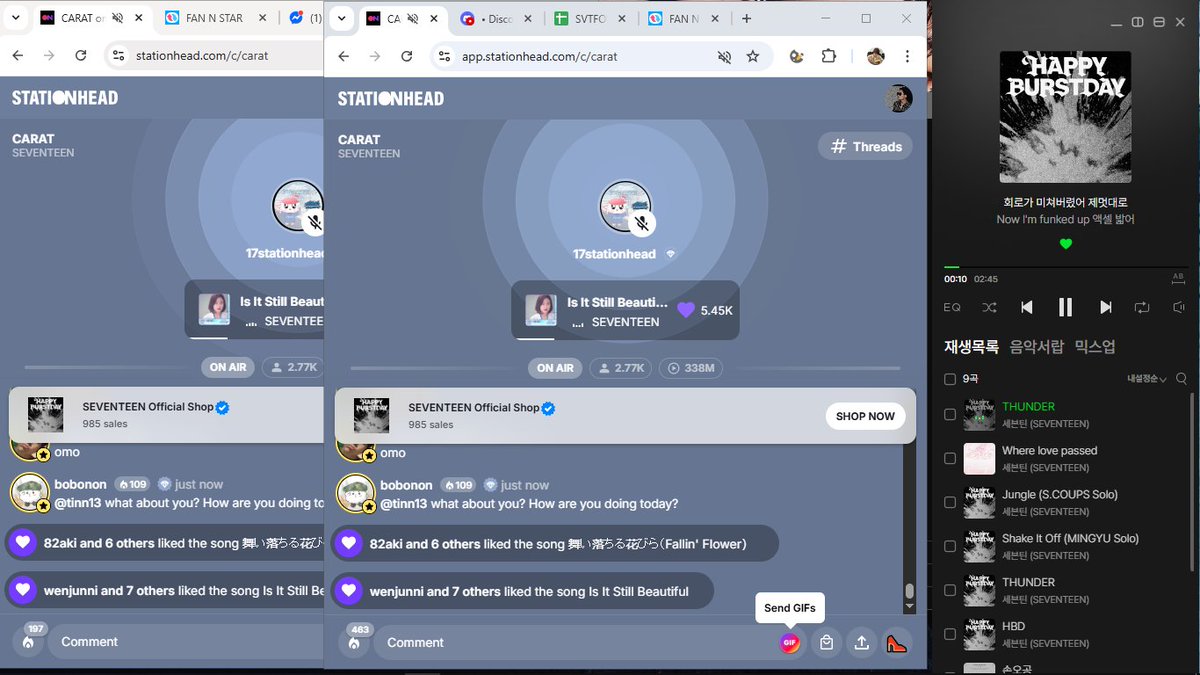This screenshot has height=675, width=1200.
Task: Open the 음악서랍 tab
Action: (x=1037, y=347)
